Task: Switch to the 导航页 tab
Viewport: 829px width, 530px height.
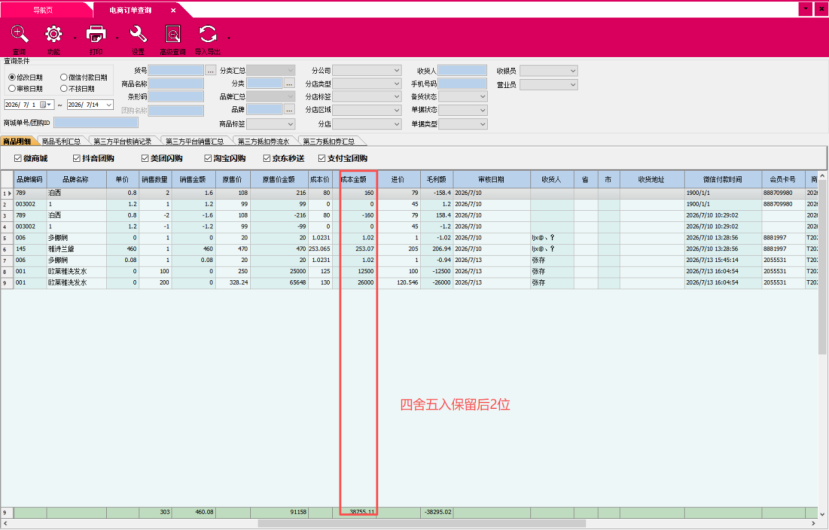Action: tap(43, 10)
